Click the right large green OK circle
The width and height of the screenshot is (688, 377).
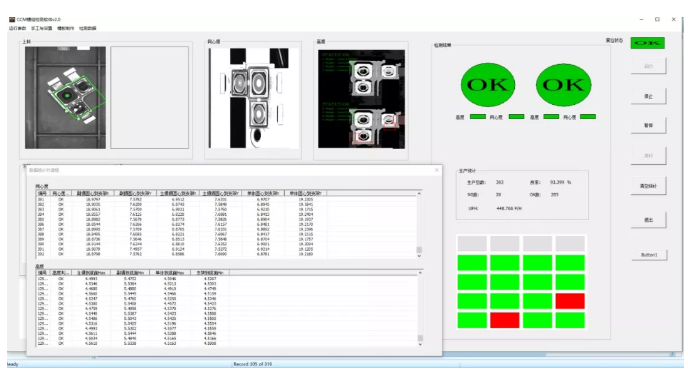563,85
